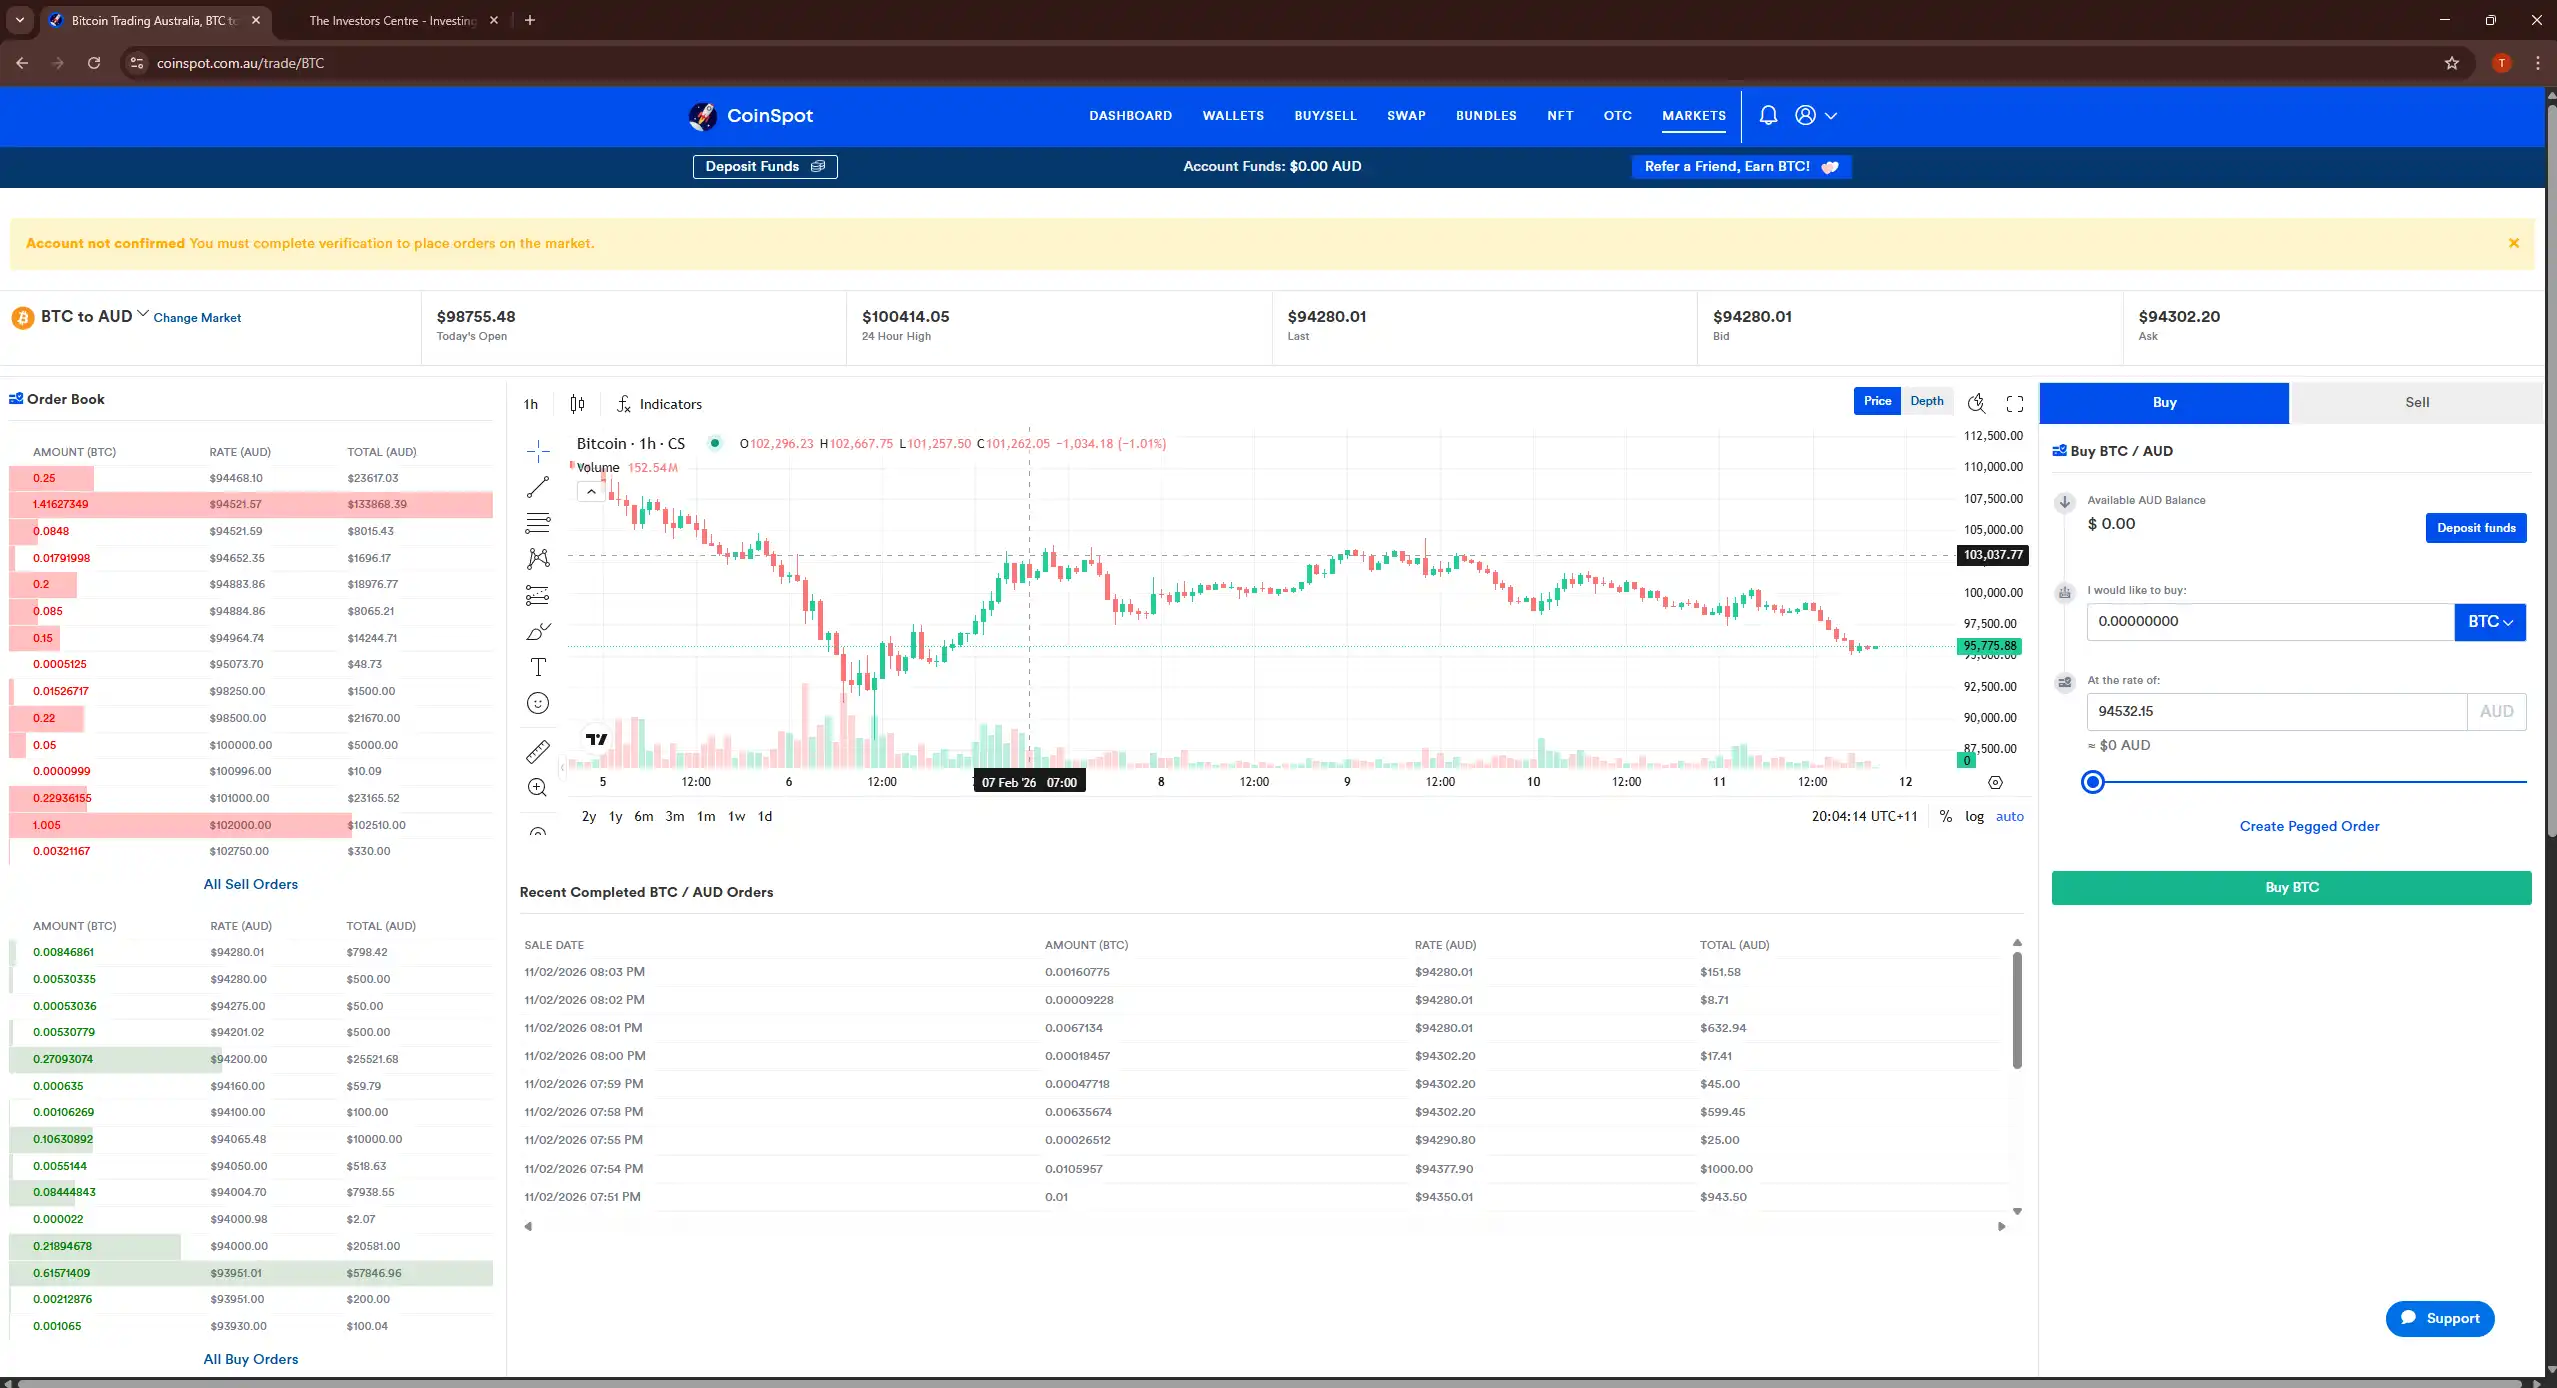Select the Buy tab

click(2164, 403)
